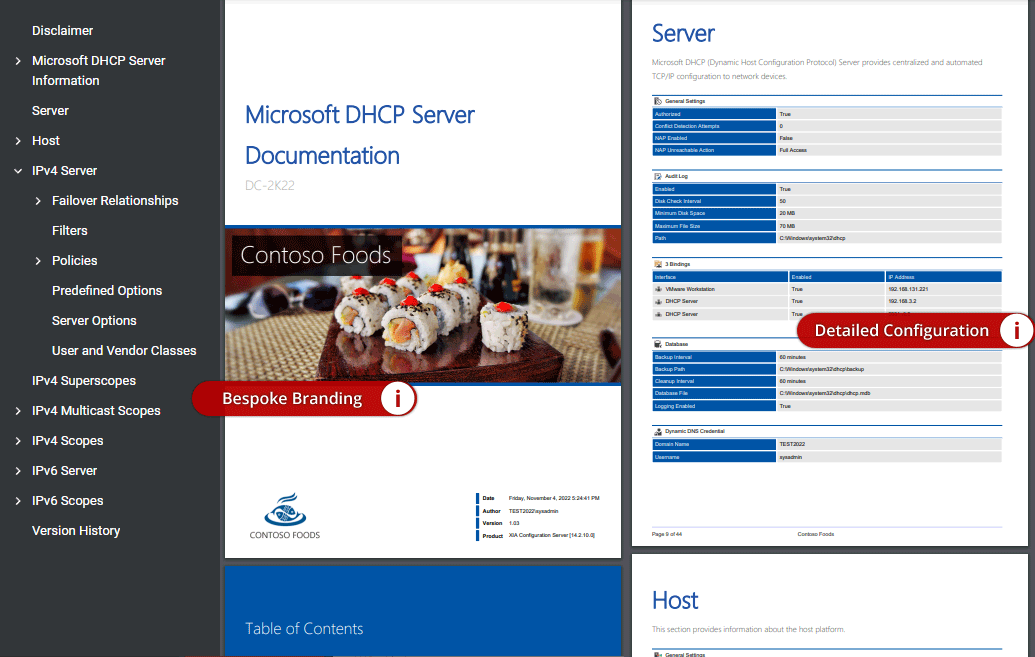The image size is (1035, 657).
Task: Click the Username row
Action: point(827,457)
